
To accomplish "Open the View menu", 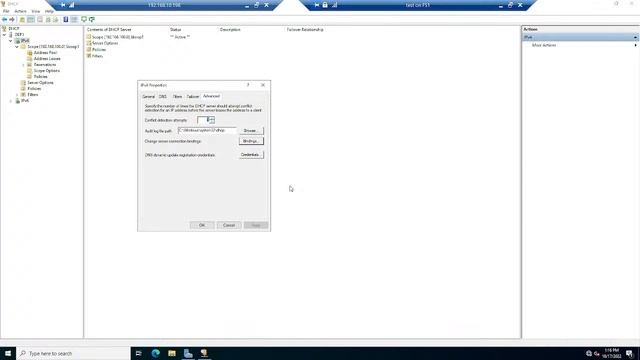I will click(36, 11).
